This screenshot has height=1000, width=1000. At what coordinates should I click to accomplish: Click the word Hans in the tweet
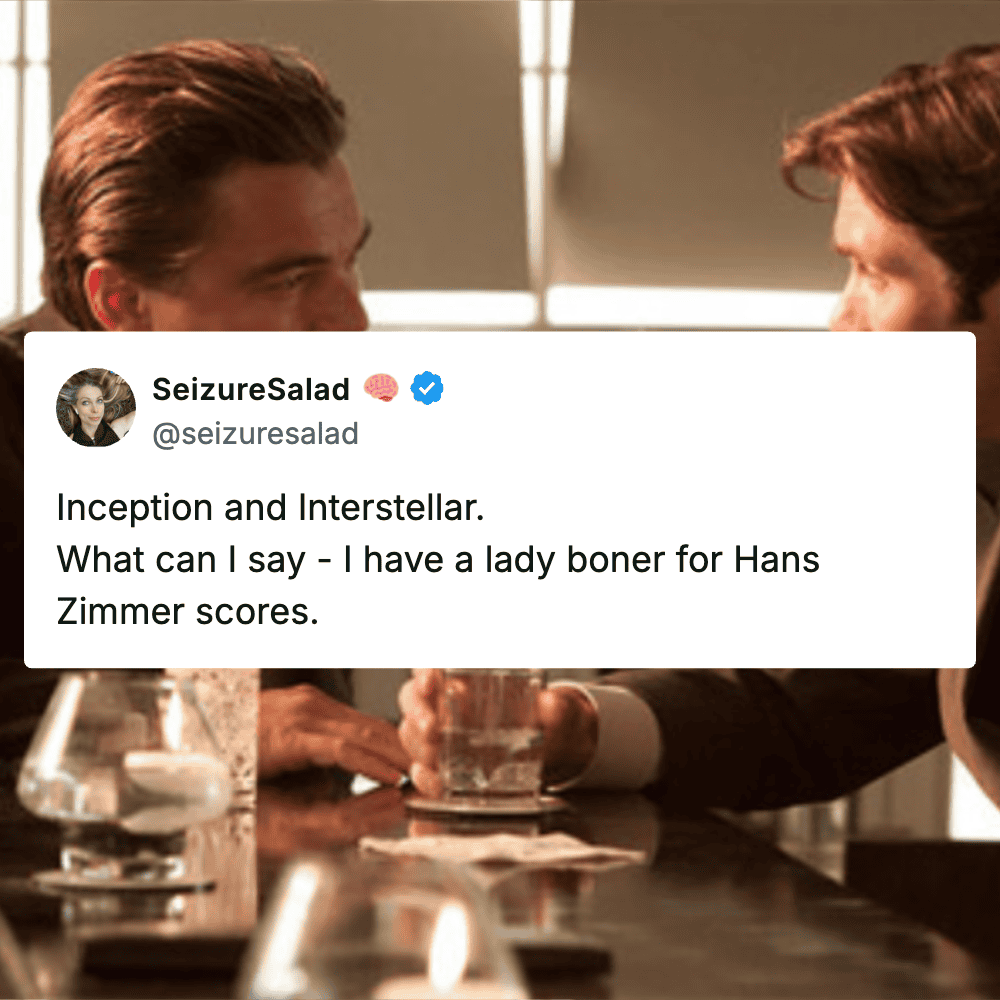777,560
